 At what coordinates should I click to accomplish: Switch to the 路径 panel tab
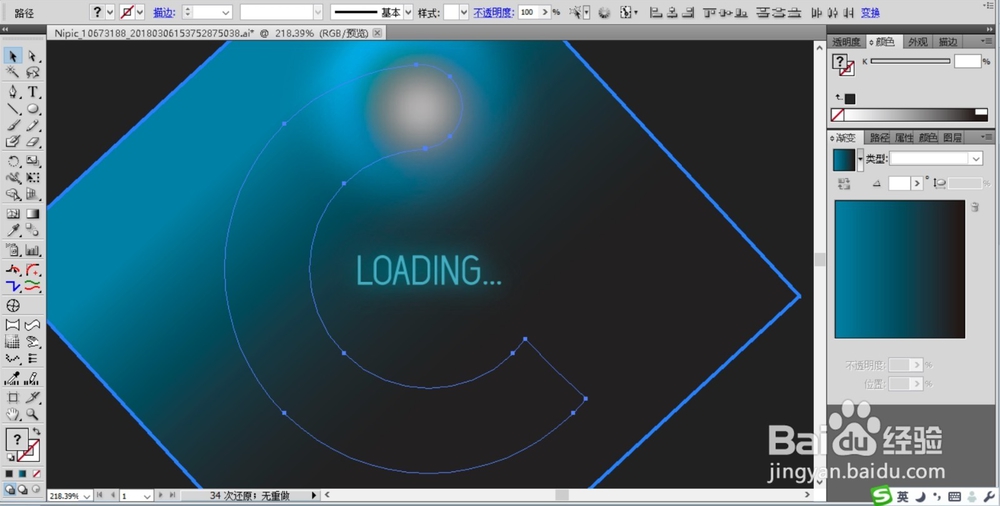tap(879, 138)
